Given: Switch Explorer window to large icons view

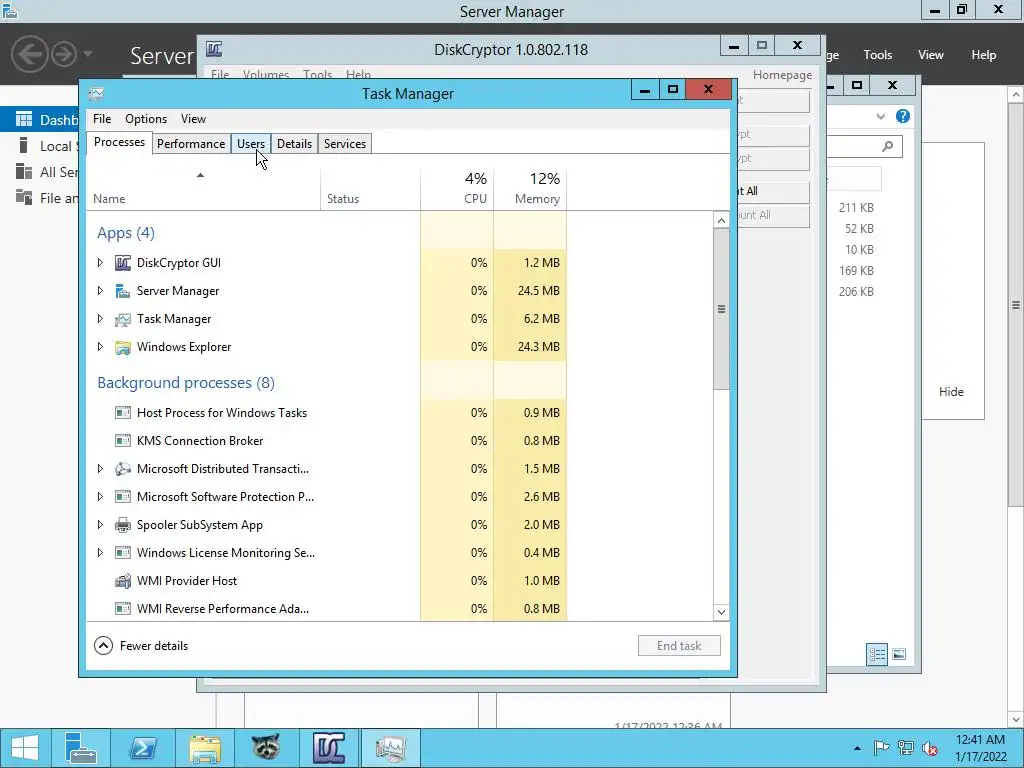Looking at the screenshot, I should click(x=899, y=654).
